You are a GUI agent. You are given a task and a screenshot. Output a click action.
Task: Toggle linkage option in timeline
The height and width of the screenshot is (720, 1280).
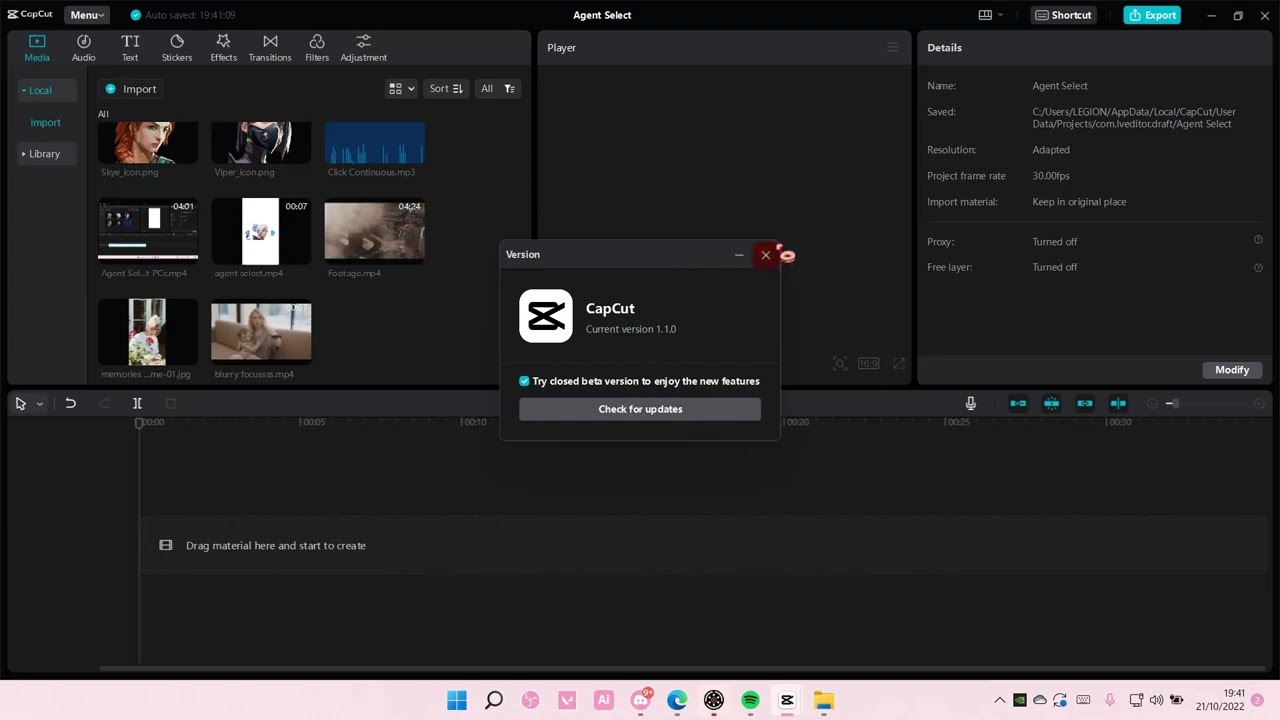click(x=1085, y=403)
